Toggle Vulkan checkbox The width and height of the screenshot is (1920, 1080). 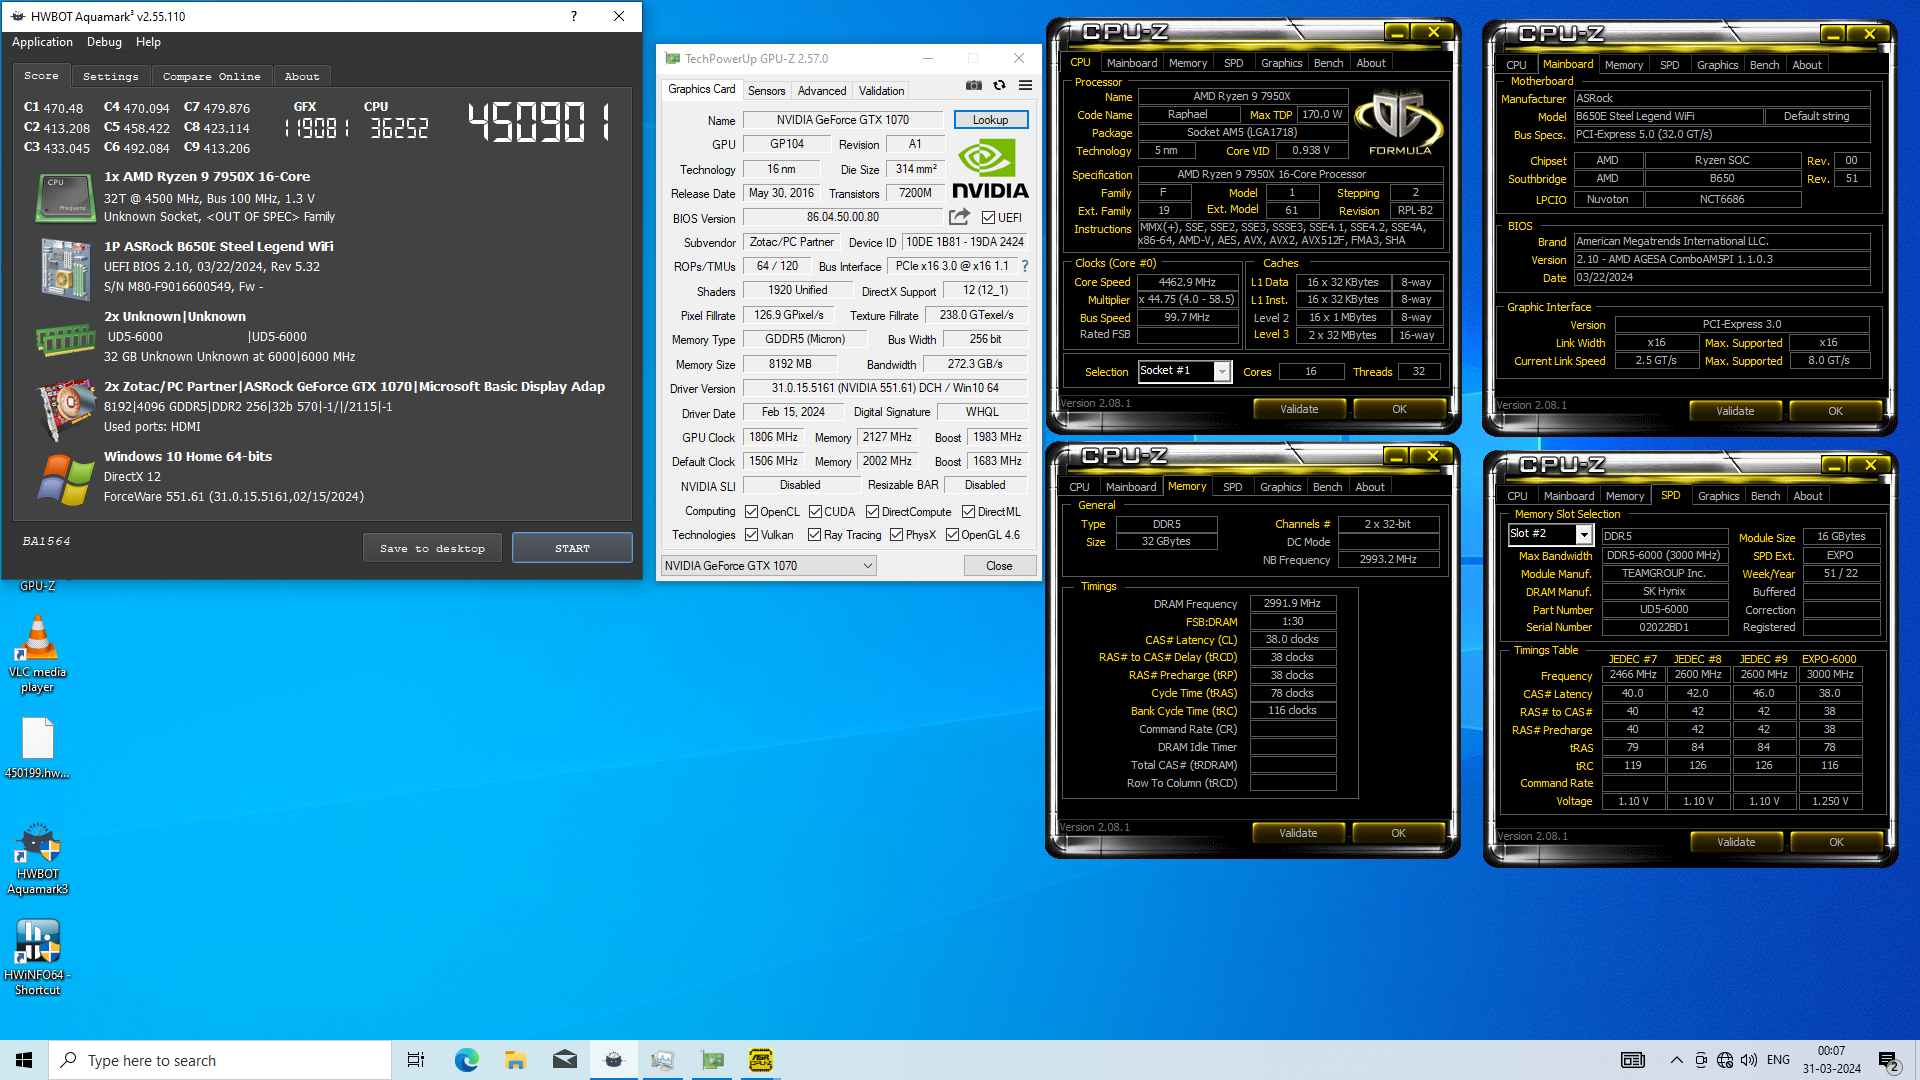(x=751, y=535)
